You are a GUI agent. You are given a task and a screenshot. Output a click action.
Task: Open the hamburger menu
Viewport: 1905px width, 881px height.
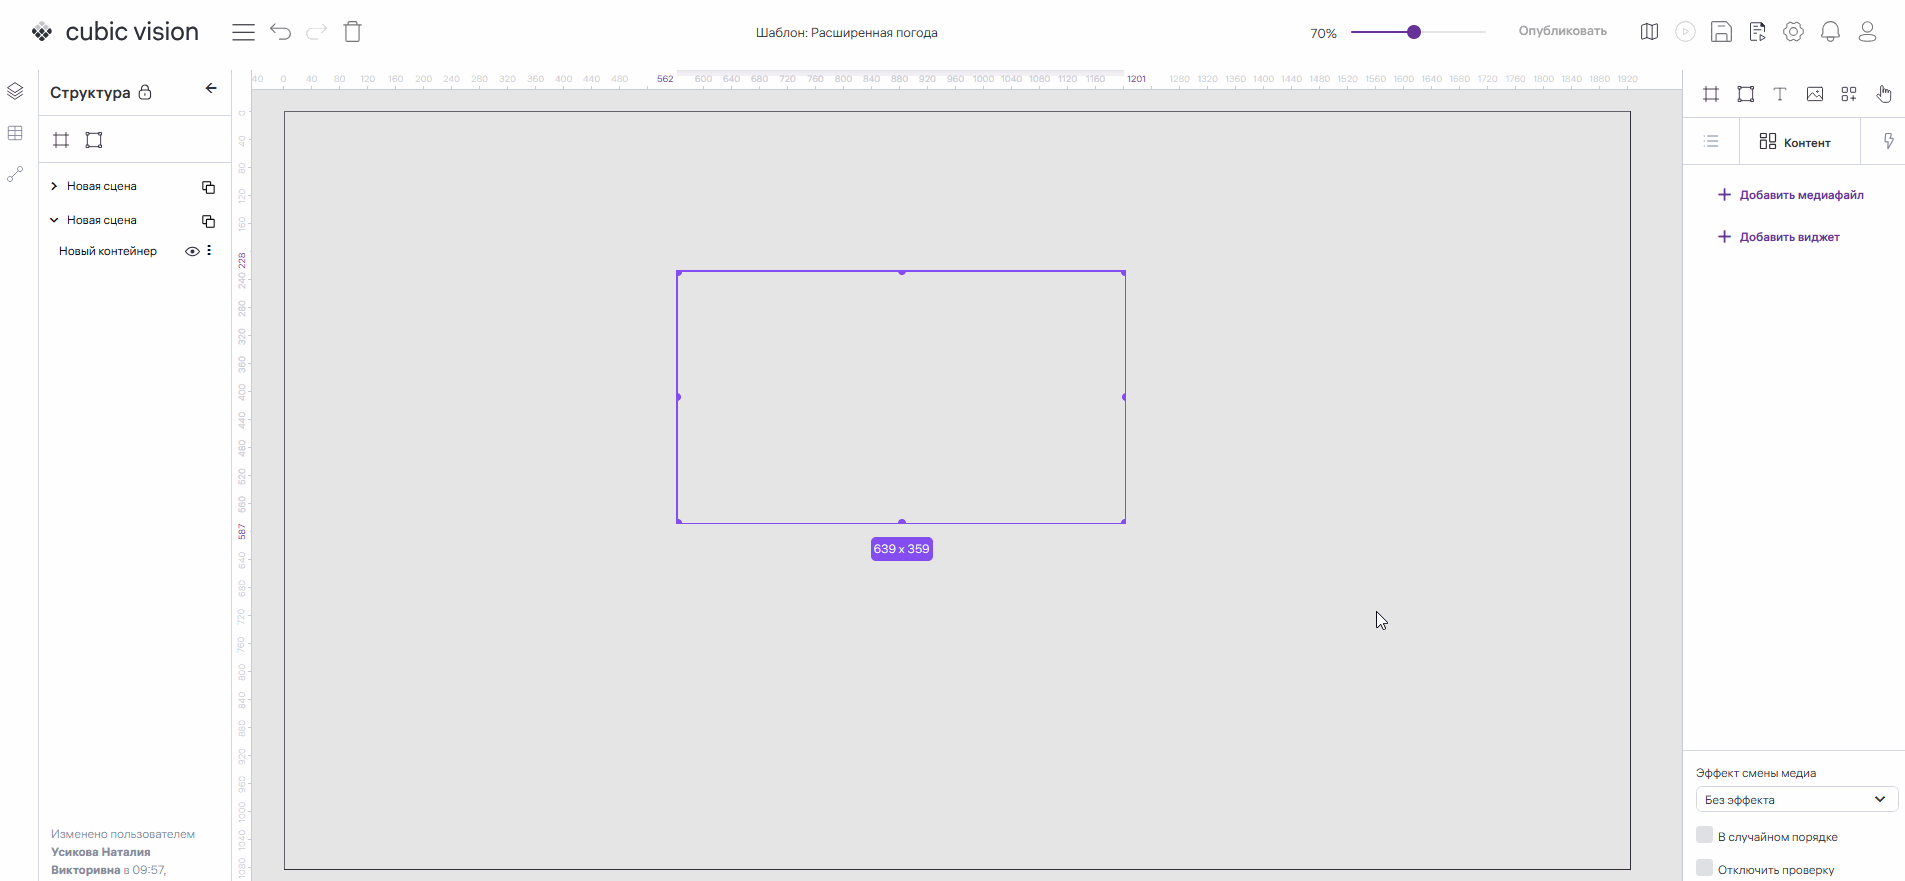point(243,32)
